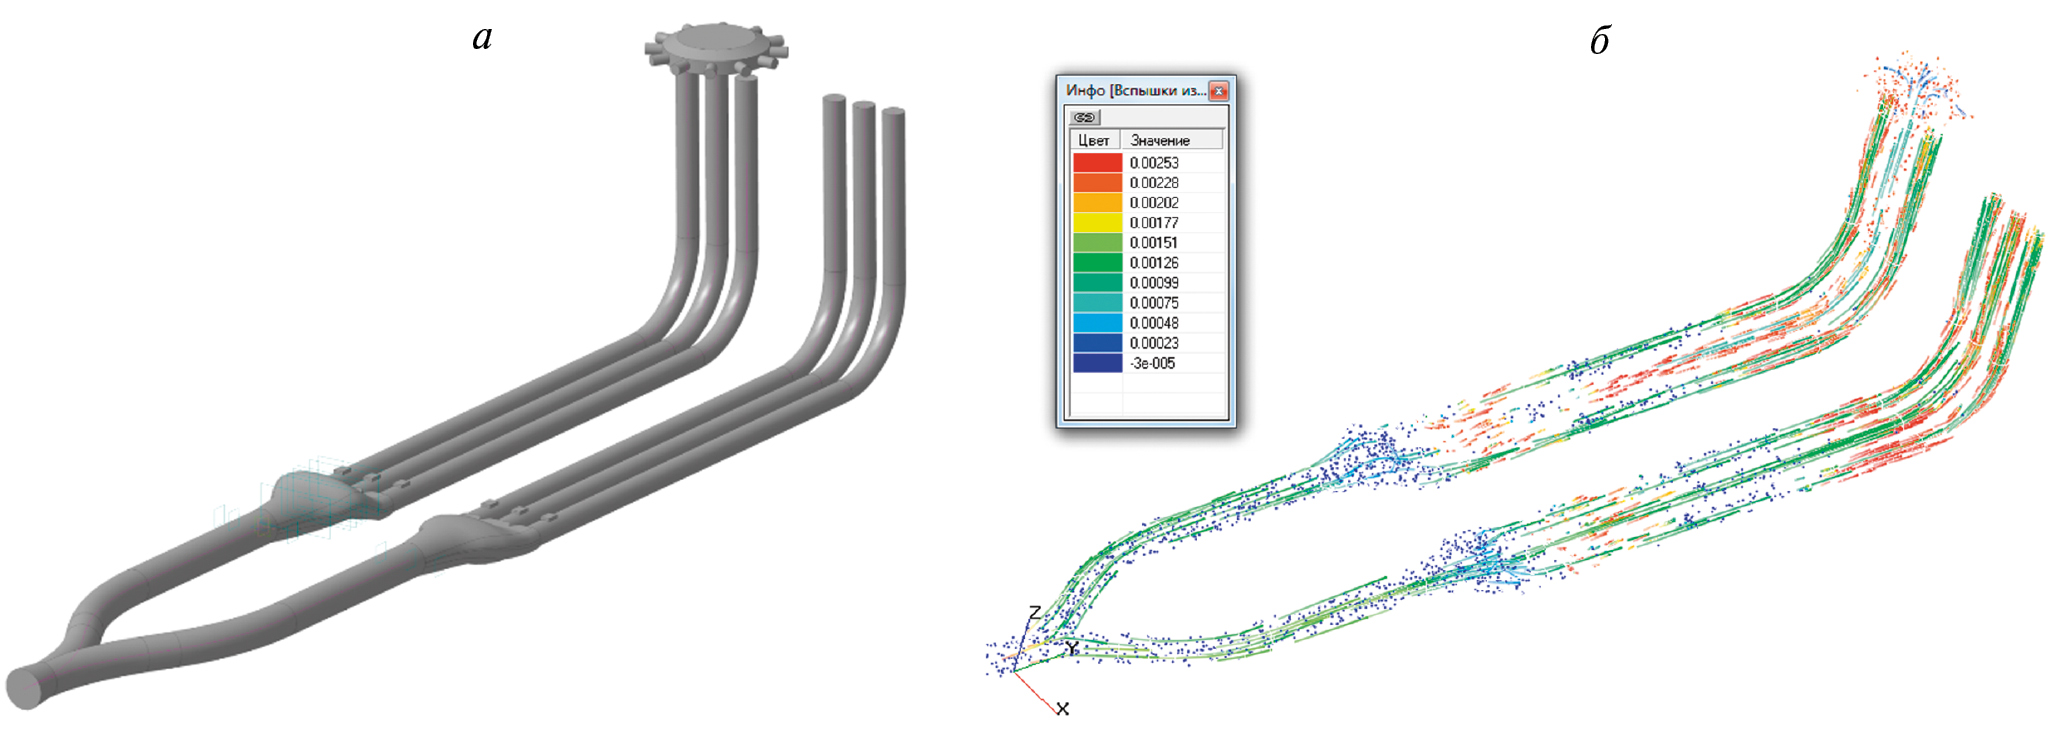Select the value 0.00151
Image resolution: width=2064 pixels, height=752 pixels.
1154,243
